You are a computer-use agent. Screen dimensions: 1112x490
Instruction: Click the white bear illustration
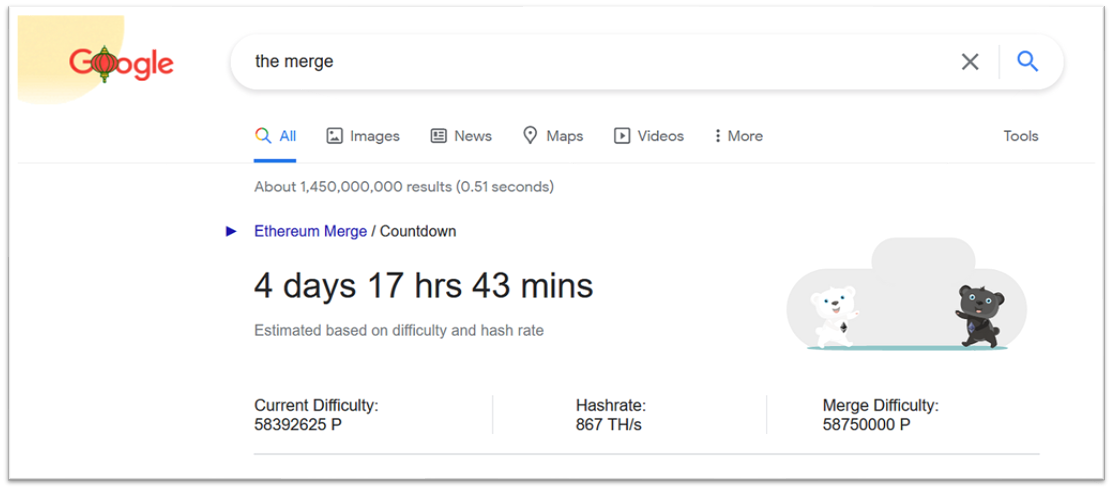[835, 316]
